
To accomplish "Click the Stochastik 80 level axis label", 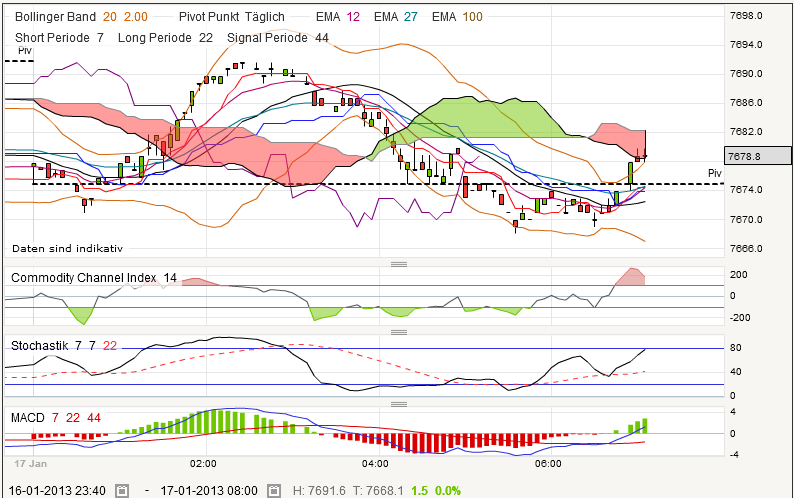I will coord(735,348).
